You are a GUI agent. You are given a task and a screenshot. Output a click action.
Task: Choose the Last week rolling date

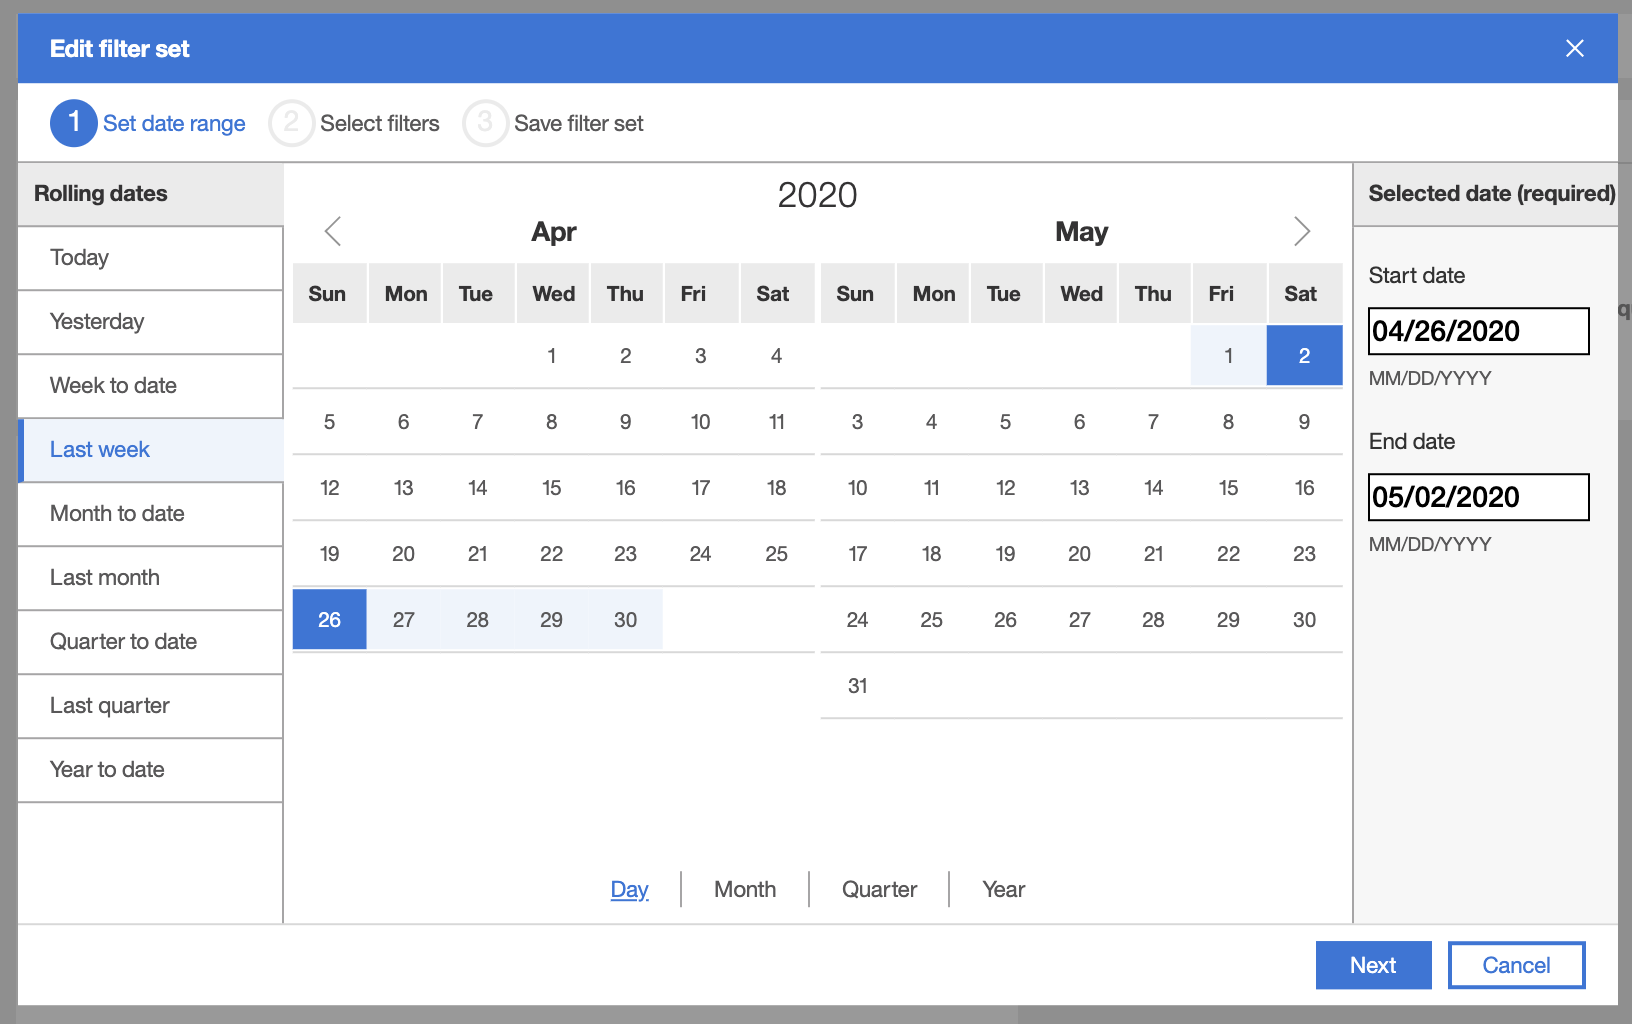pyautogui.click(x=150, y=450)
